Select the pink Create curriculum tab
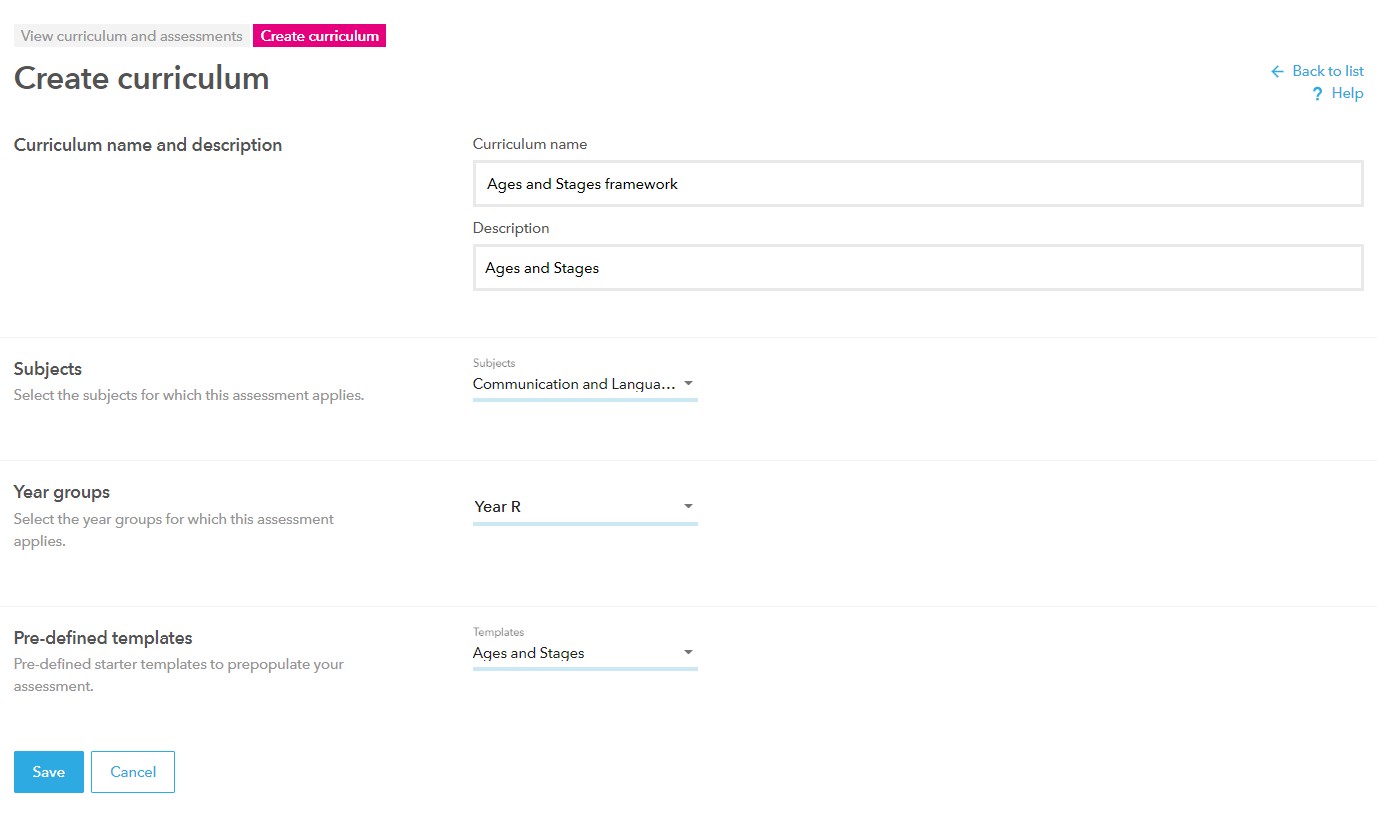Image resolution: width=1397 pixels, height=813 pixels. click(x=320, y=36)
